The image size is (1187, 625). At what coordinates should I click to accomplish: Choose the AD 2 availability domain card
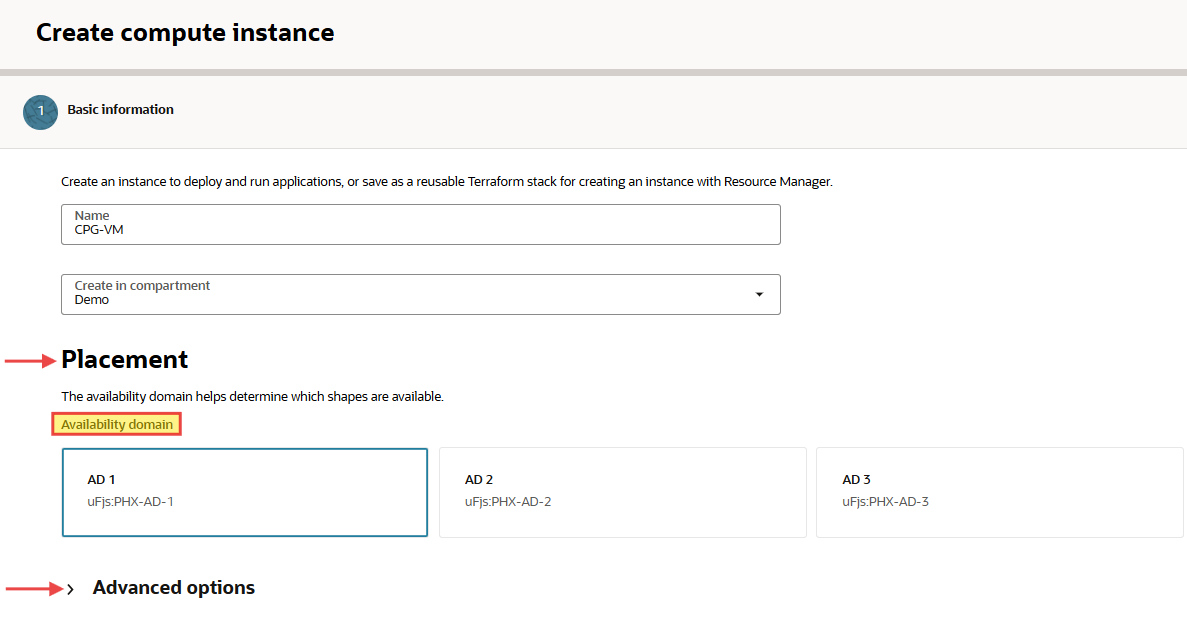pyautogui.click(x=622, y=492)
